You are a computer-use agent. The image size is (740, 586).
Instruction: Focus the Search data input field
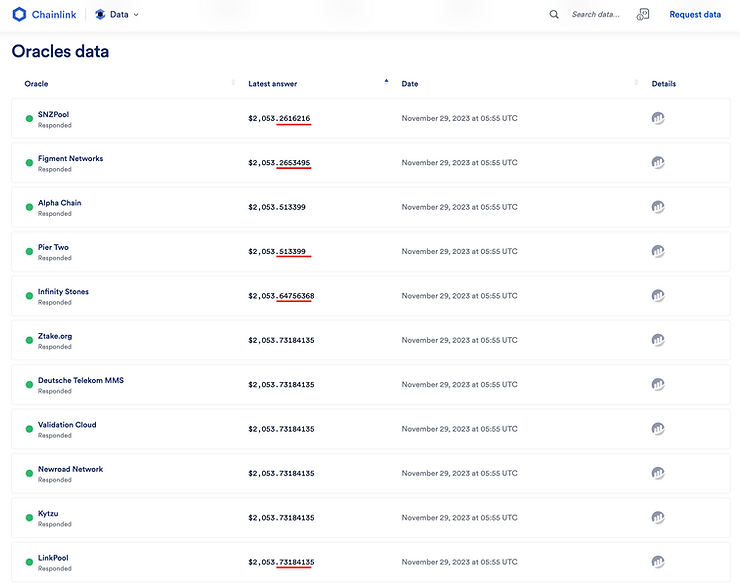[596, 15]
